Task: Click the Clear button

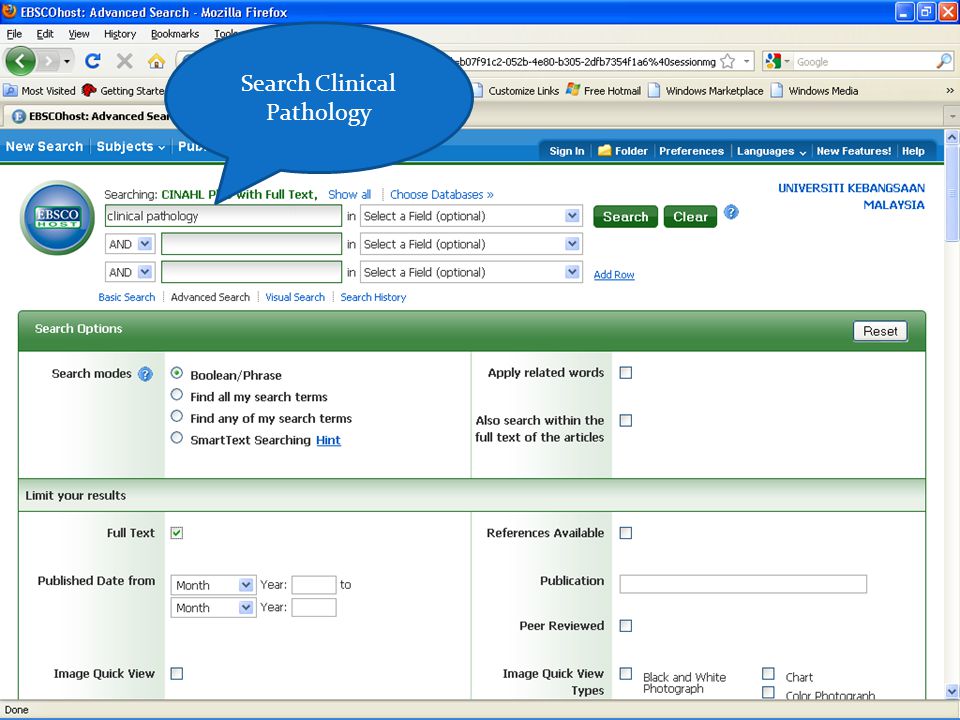Action: (x=690, y=217)
